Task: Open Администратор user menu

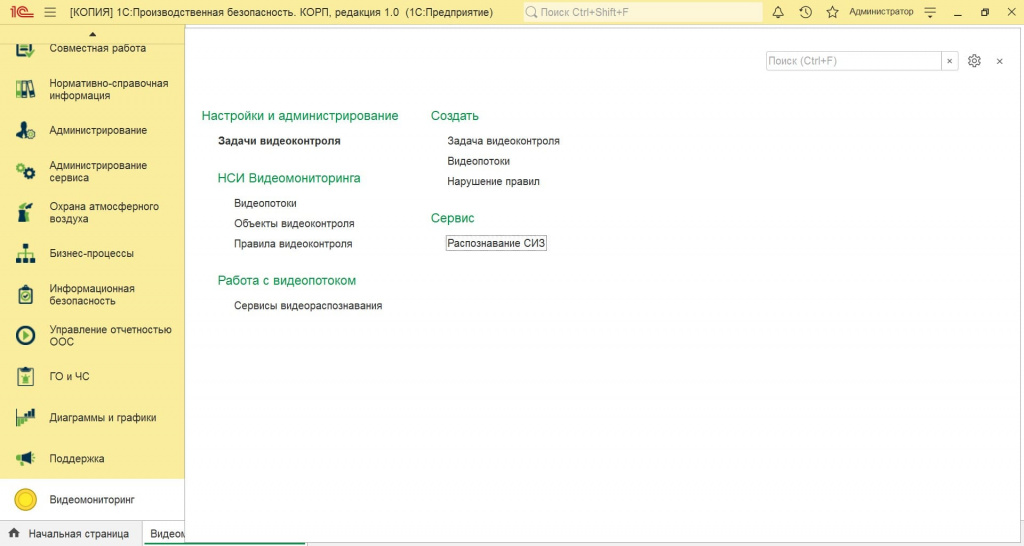Action: 881,12
